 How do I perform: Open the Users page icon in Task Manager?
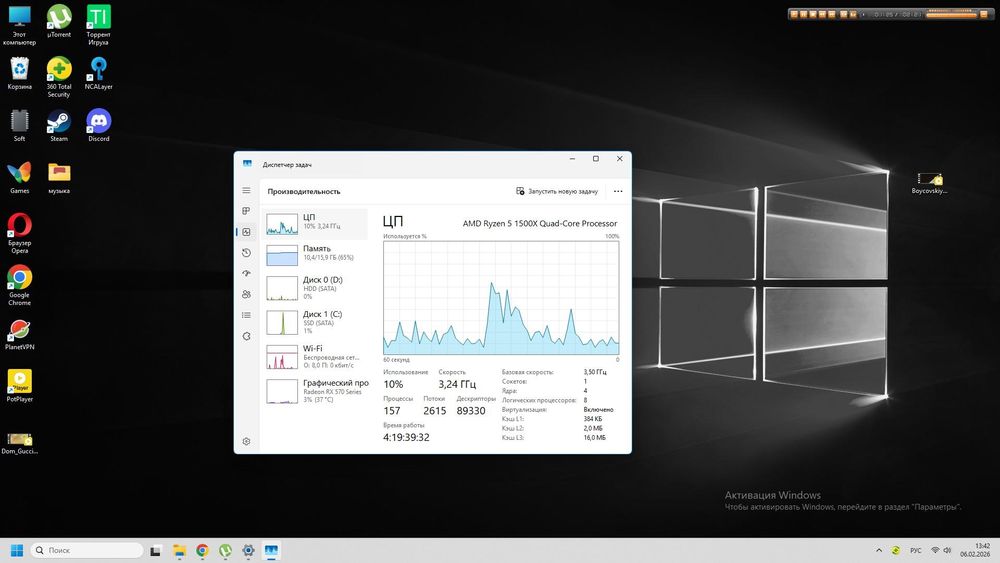(x=246, y=295)
